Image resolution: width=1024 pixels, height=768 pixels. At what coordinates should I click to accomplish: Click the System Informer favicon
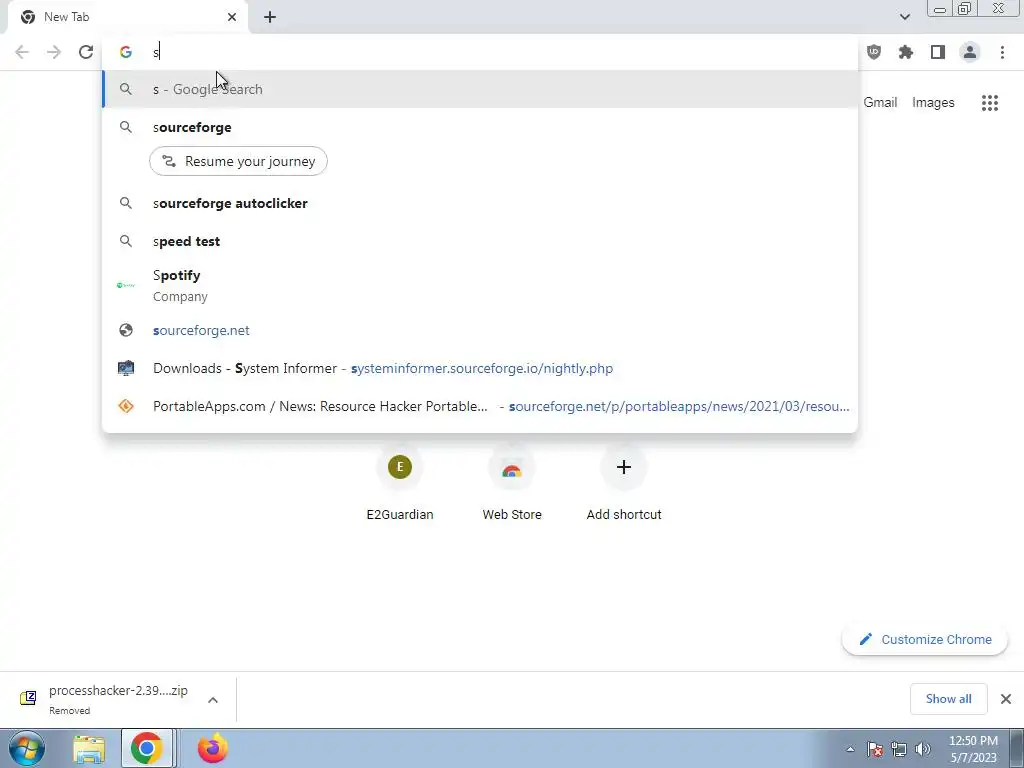pos(125,368)
